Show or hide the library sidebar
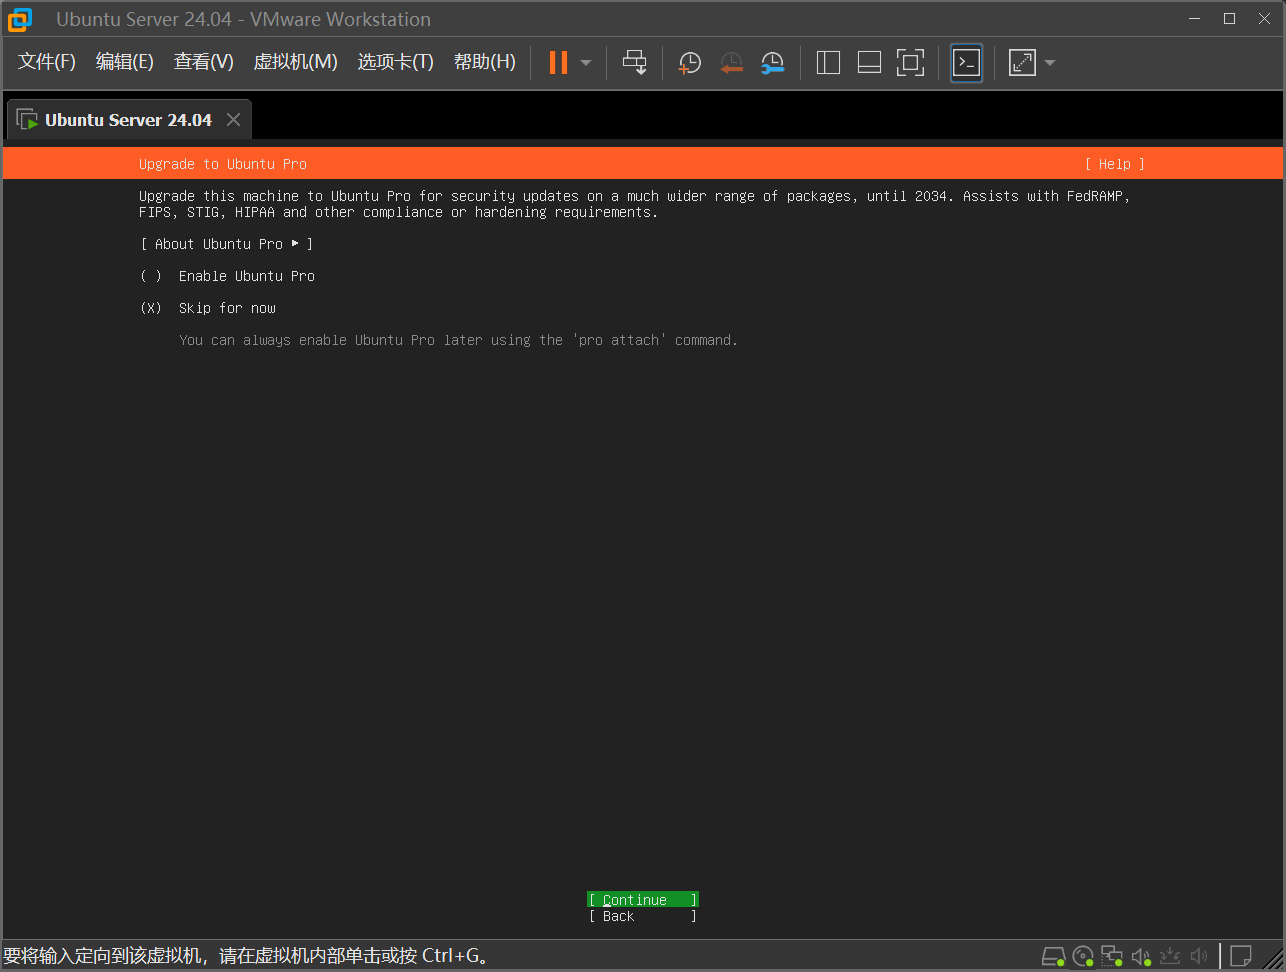Screen dimensions: 1286x972 (x=828, y=62)
